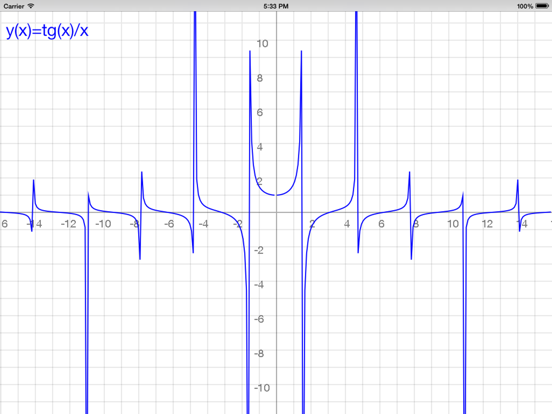Tap the Wi-Fi icon in the status bar
Viewport: 552px width, 414px height.
pyautogui.click(x=31, y=6)
